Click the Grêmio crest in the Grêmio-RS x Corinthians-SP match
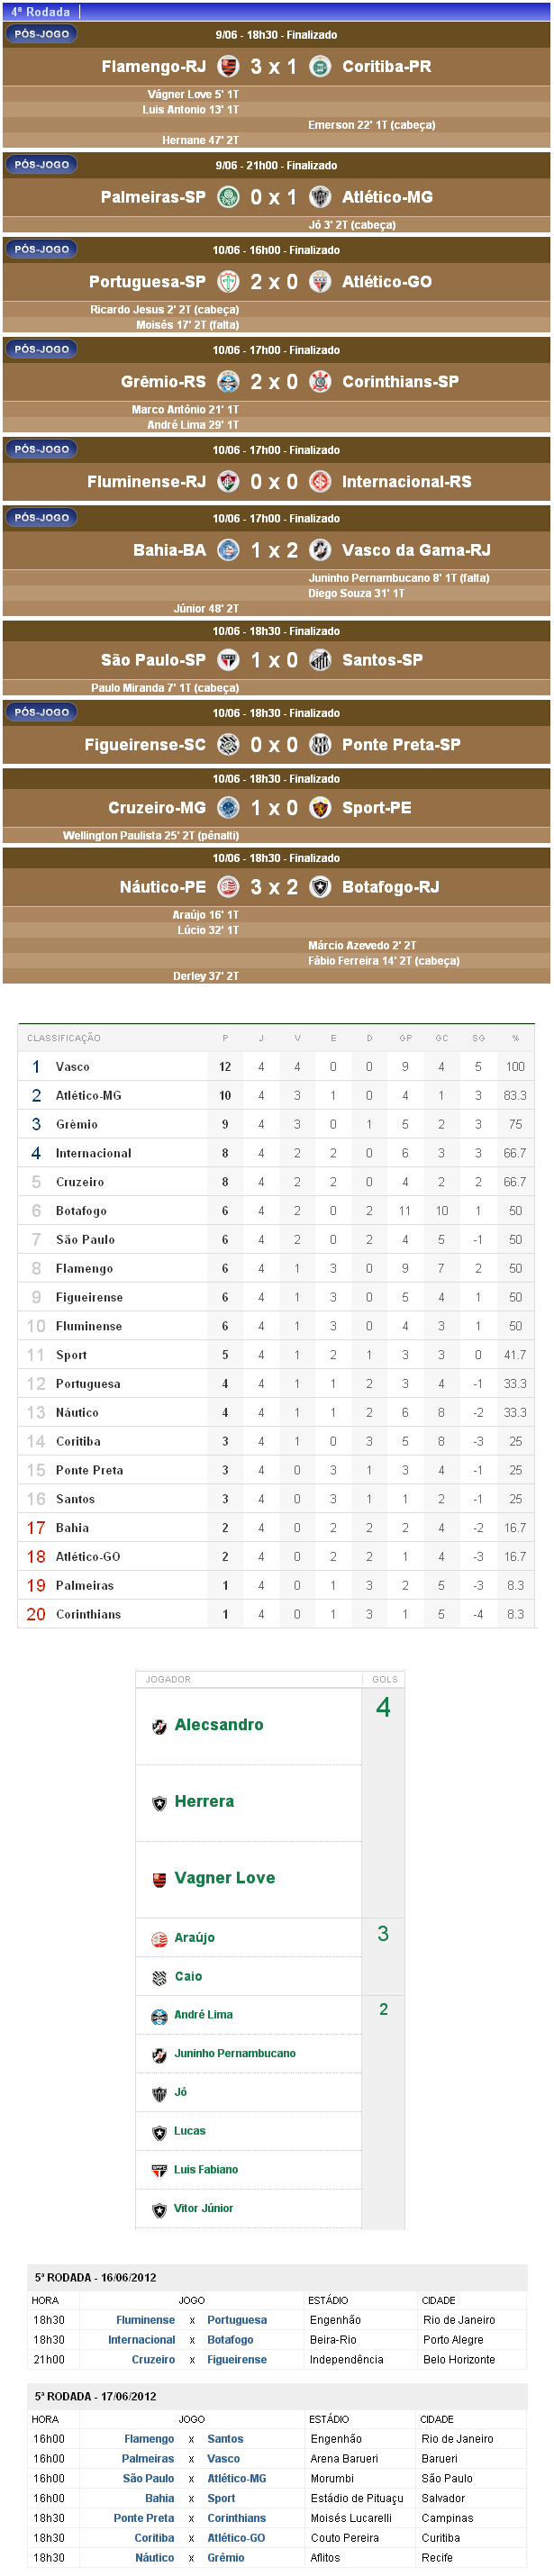This screenshot has width=554, height=2576. pos(228,382)
